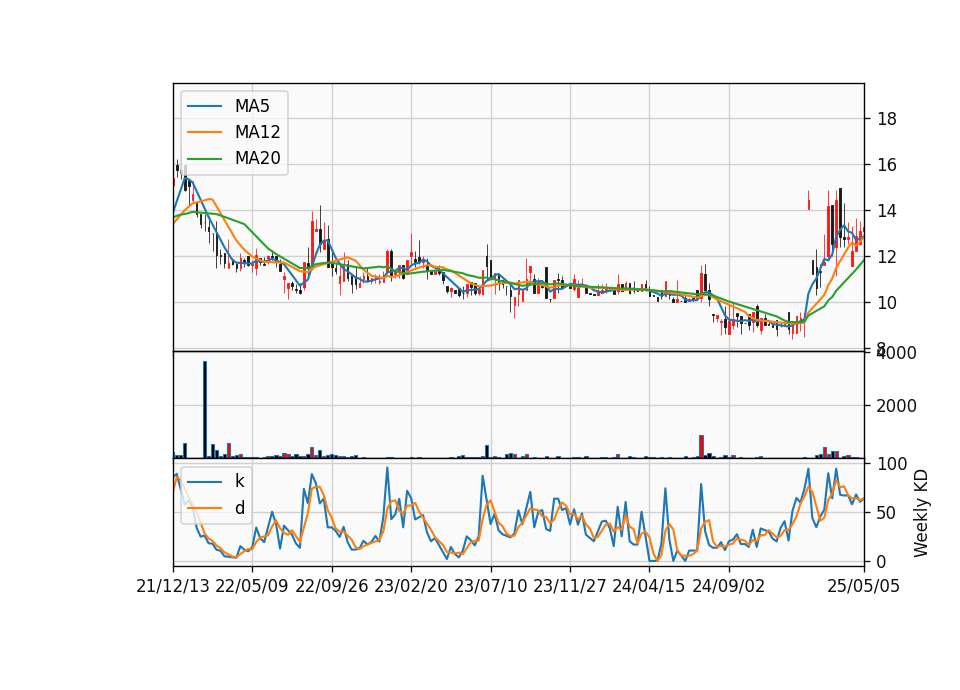Click the MA12 orange line sample in legend
The image size is (960, 690).
click(x=204, y=132)
